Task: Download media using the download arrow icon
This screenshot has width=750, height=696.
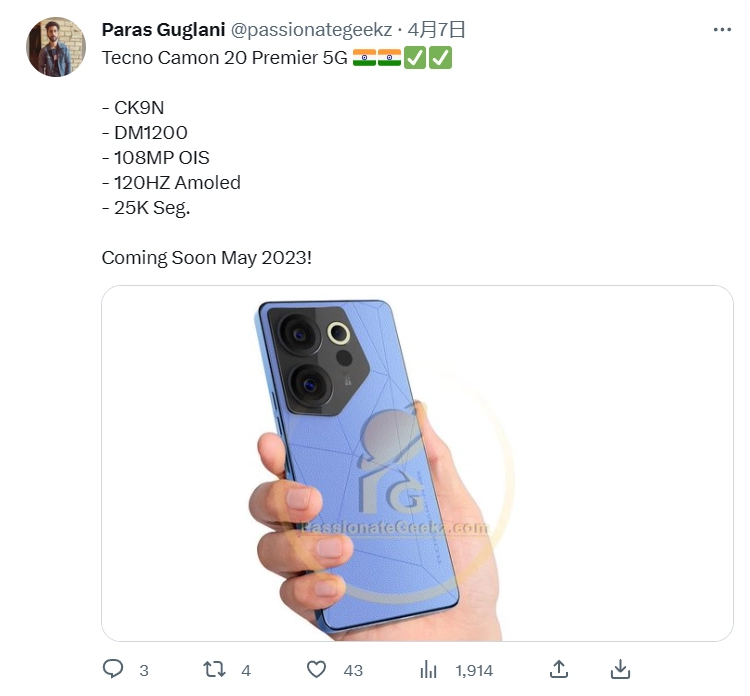Action: 620,669
